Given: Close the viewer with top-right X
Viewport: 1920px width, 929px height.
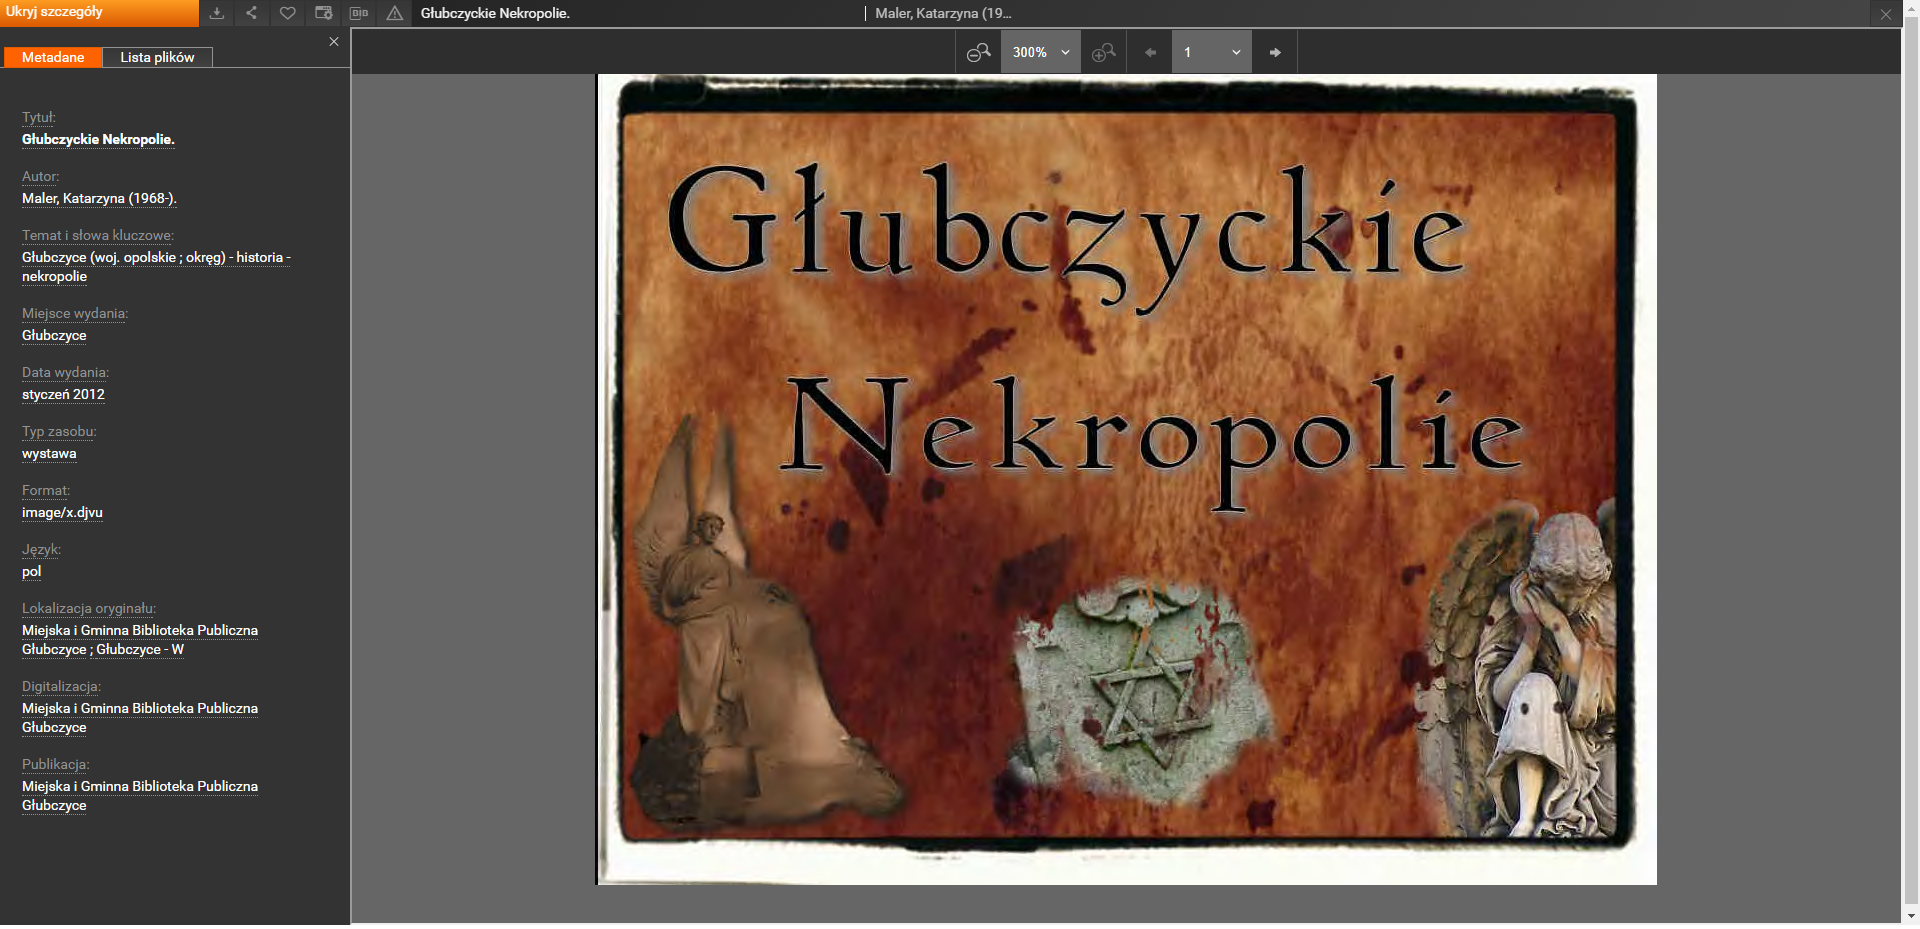Looking at the screenshot, I should 1885,14.
